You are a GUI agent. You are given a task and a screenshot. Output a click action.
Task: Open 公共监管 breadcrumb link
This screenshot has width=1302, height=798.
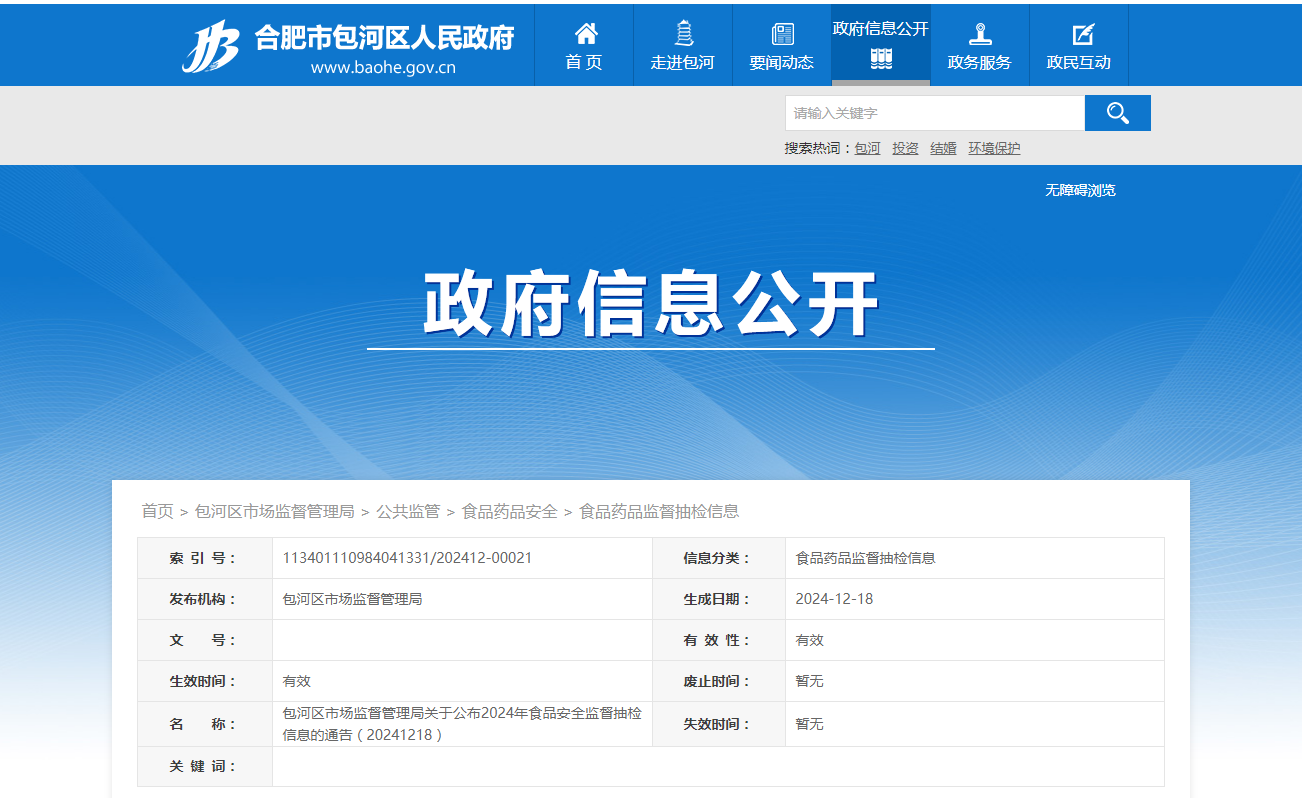coord(408,511)
